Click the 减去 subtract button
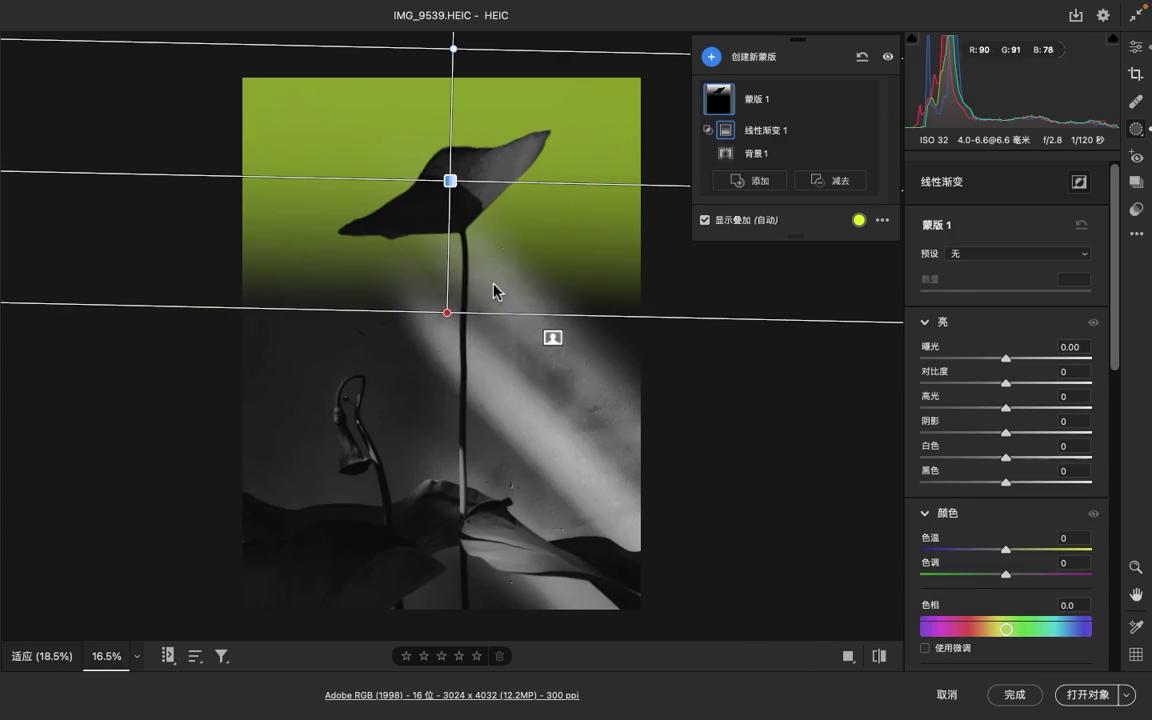Image resolution: width=1152 pixels, height=720 pixels. coord(830,181)
